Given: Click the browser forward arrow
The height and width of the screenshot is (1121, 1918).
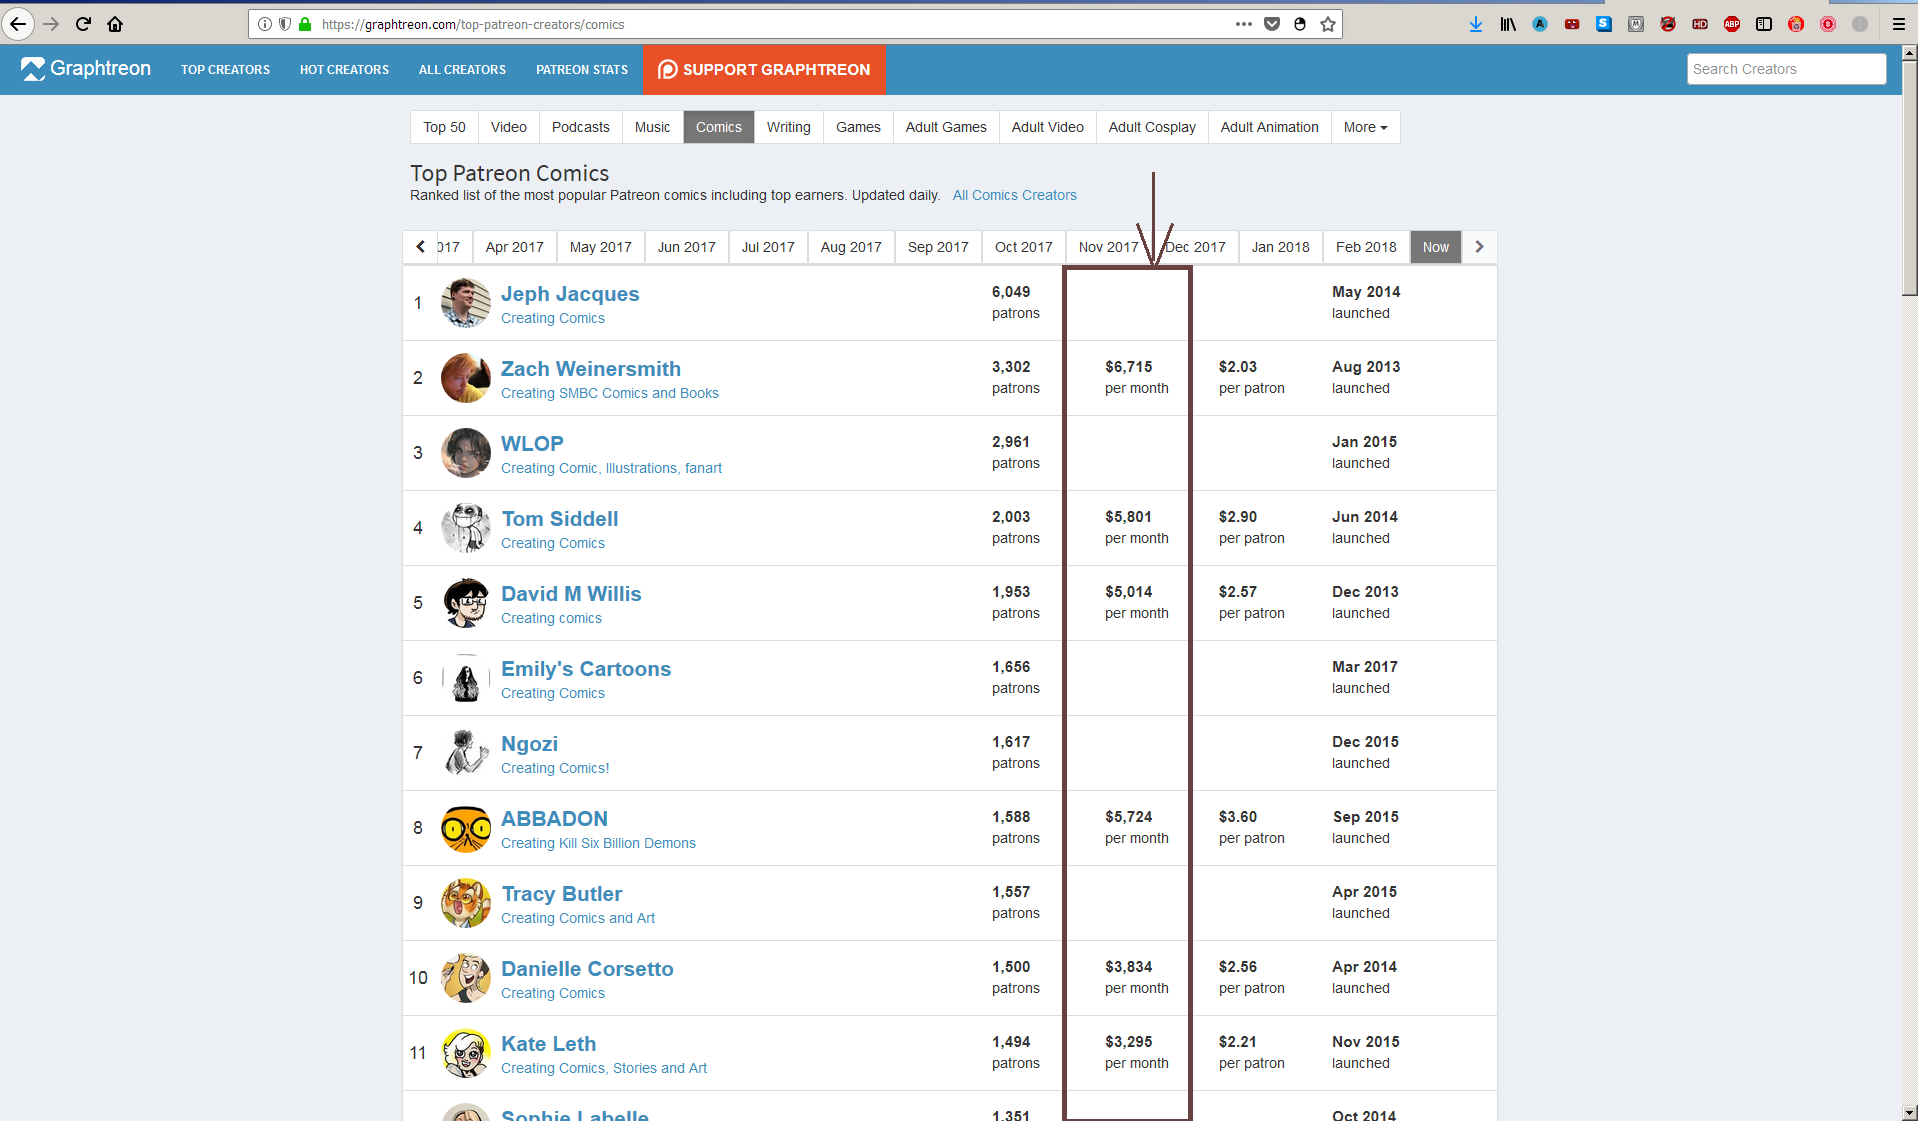Looking at the screenshot, I should click(x=51, y=24).
